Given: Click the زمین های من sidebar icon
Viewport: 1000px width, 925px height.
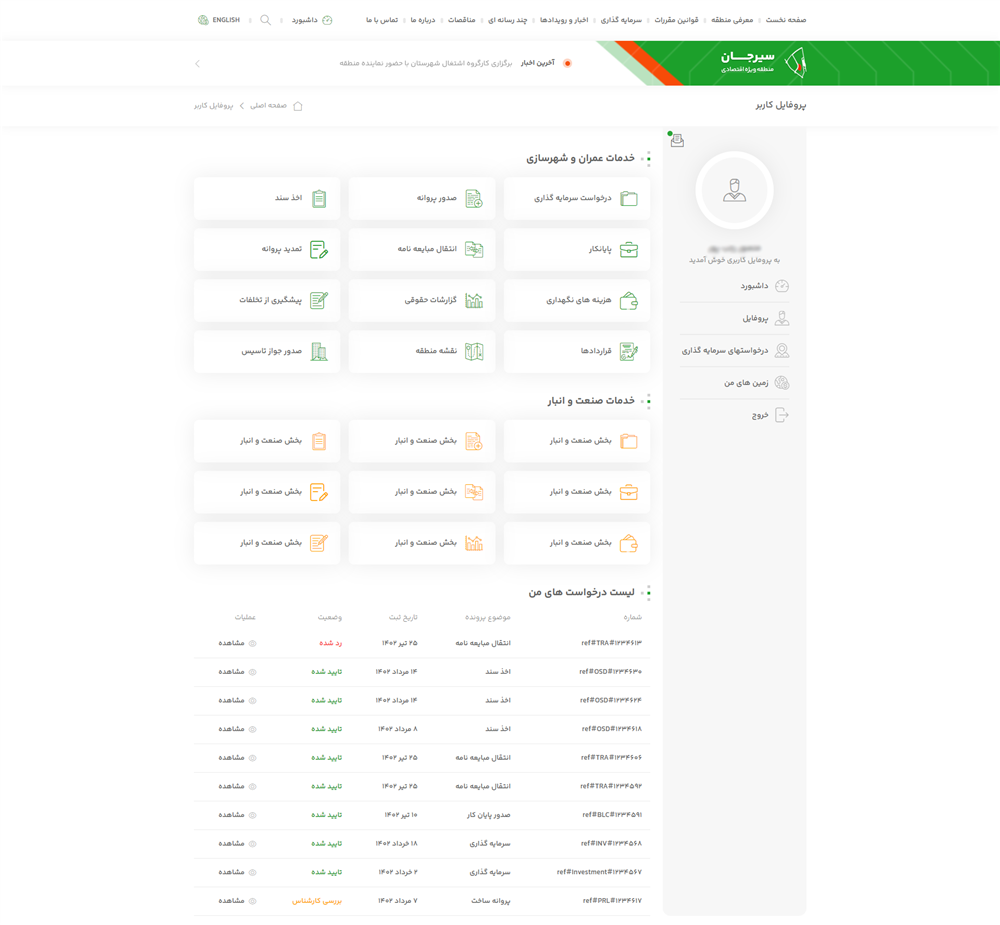Looking at the screenshot, I should 782,383.
